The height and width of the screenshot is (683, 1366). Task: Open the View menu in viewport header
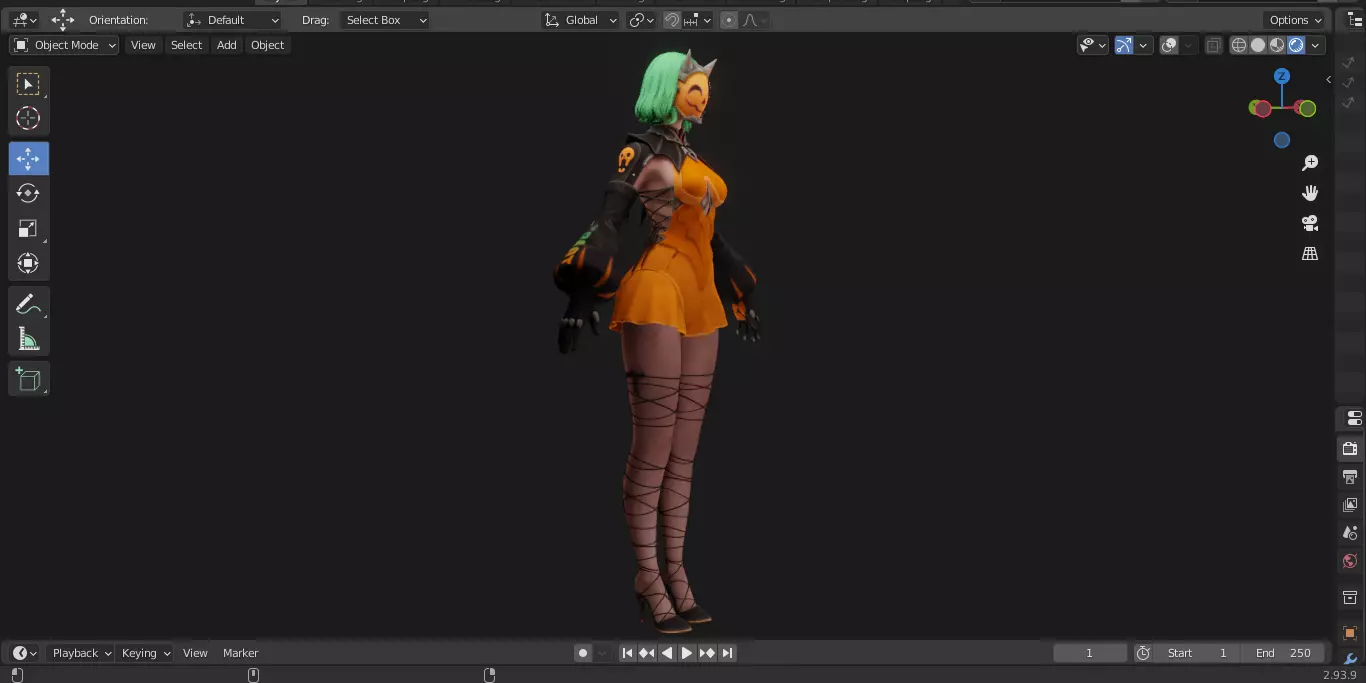click(x=143, y=45)
